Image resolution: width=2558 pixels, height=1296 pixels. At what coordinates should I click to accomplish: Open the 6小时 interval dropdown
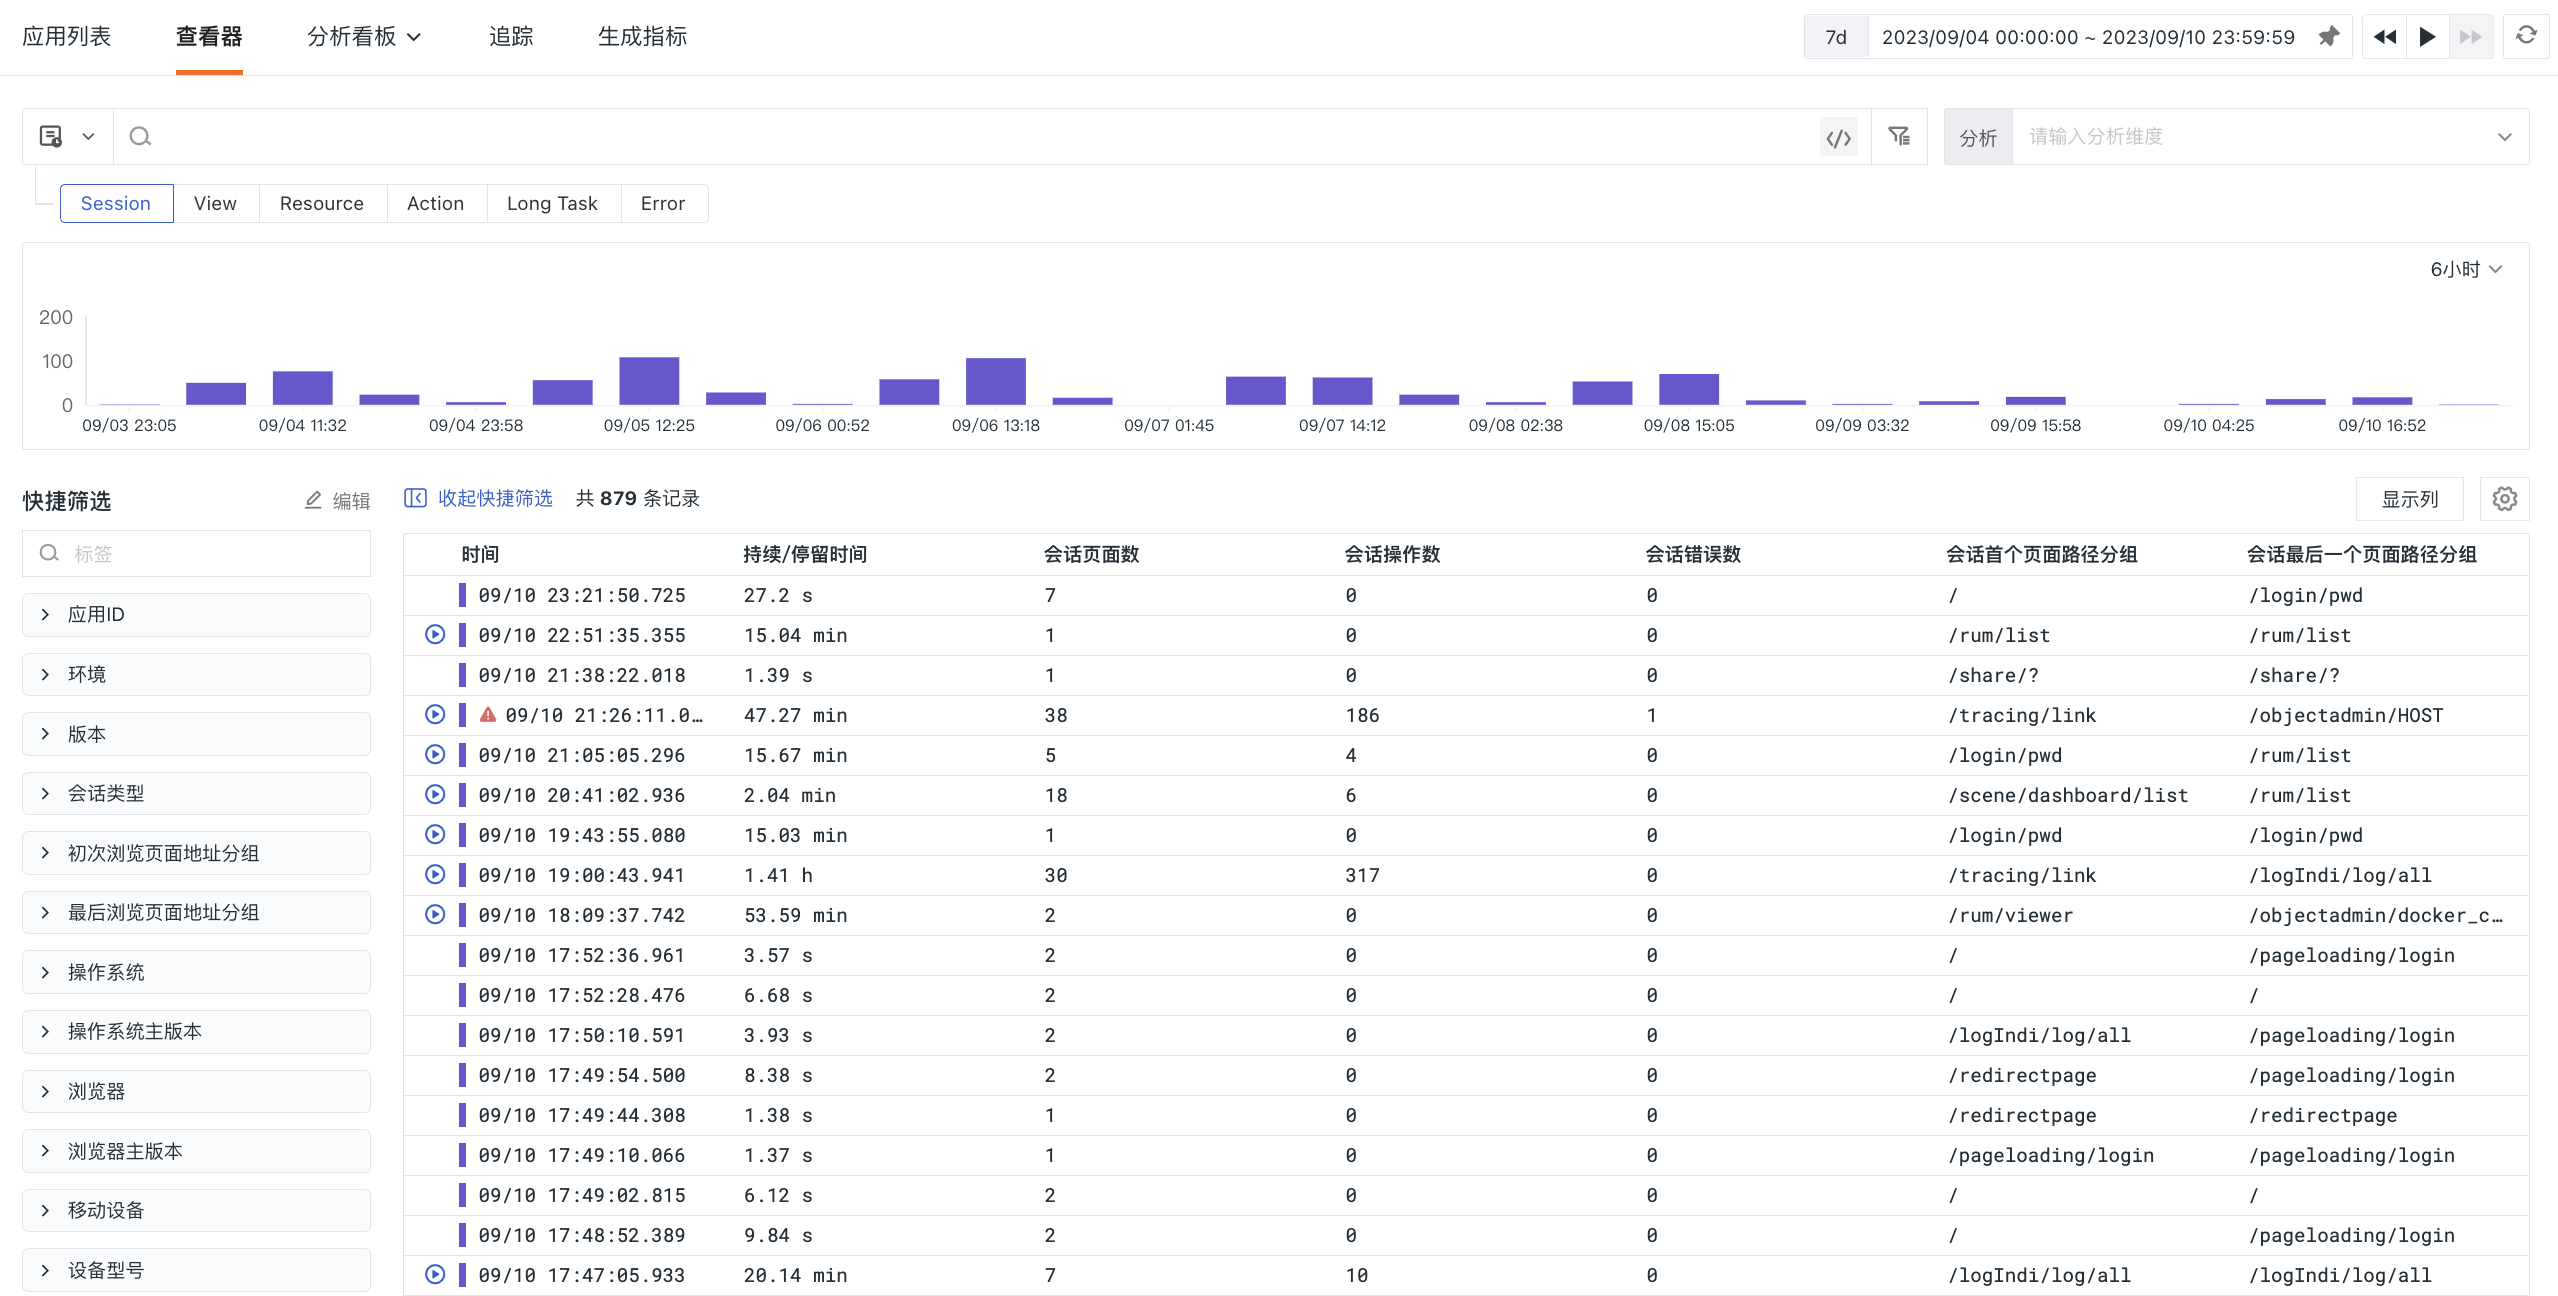[x=2466, y=269]
